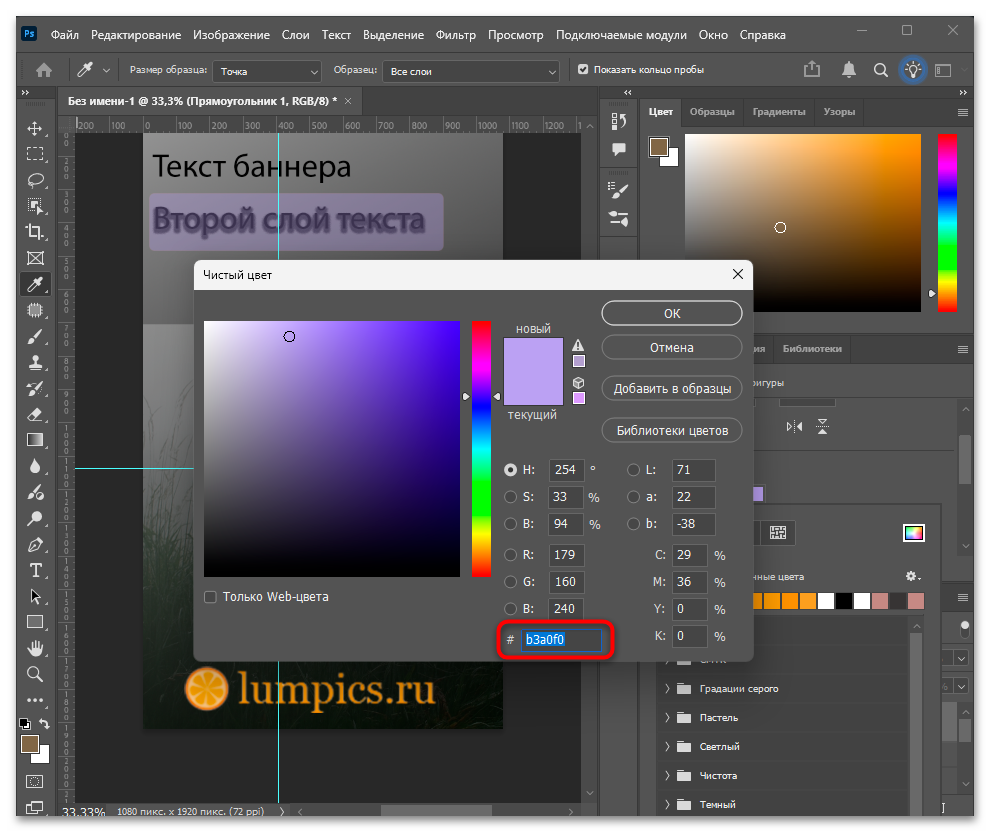The width and height of the screenshot is (990, 832).
Task: Click the hue slider in color dialog
Action: (481, 449)
